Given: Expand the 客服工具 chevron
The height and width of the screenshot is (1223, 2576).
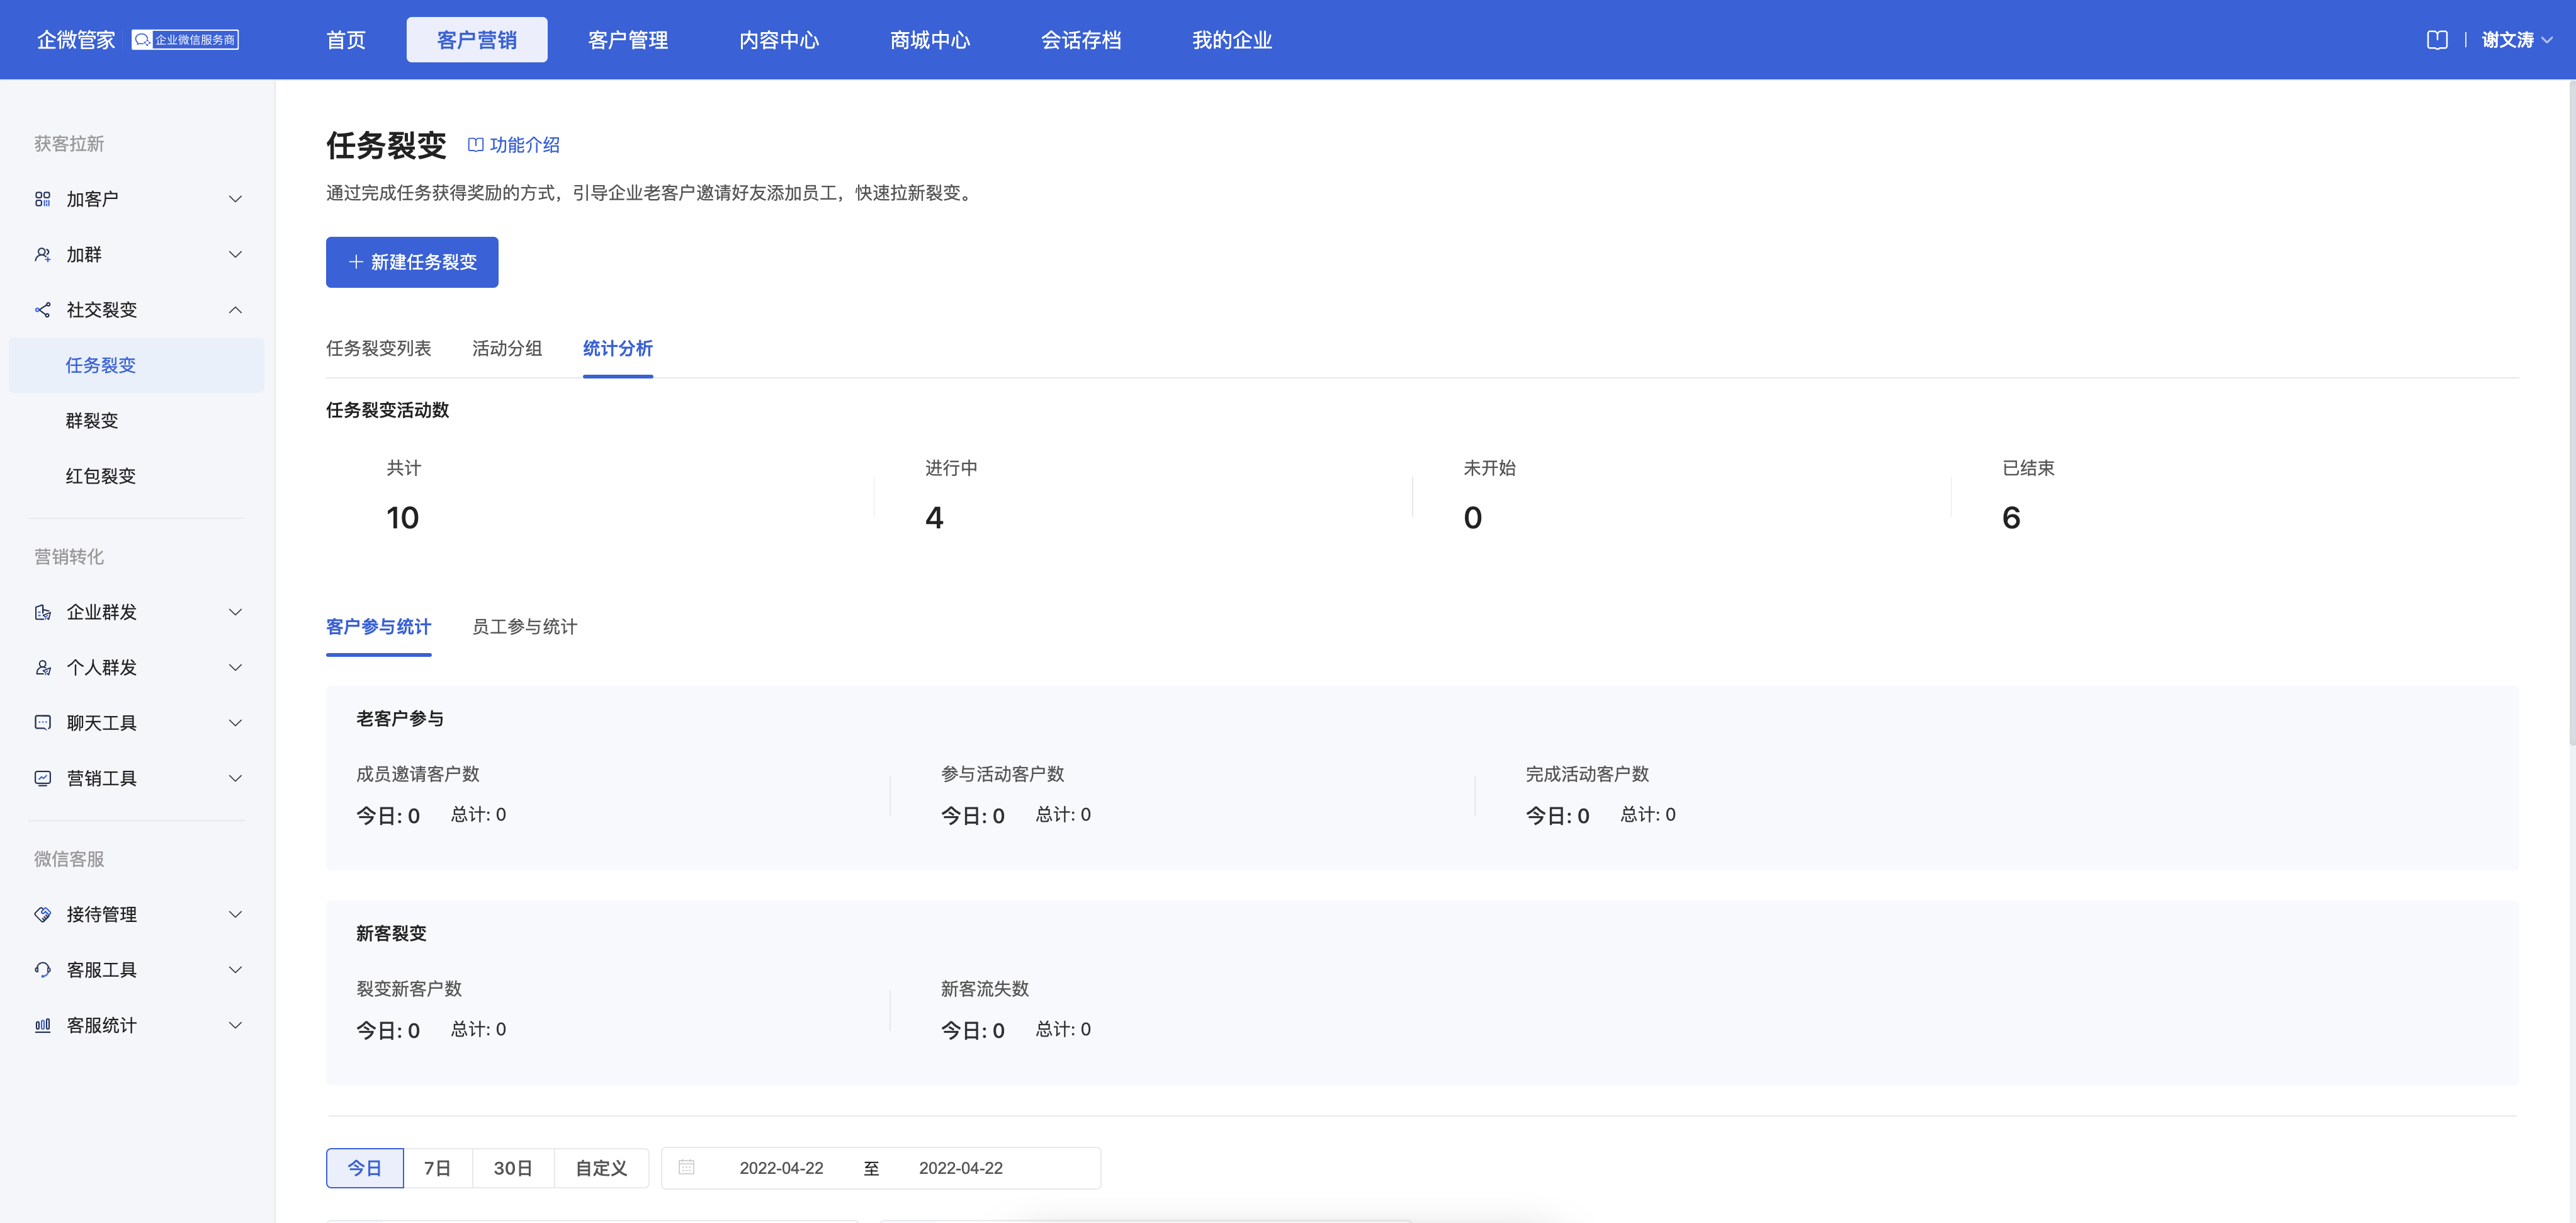Looking at the screenshot, I should (235, 970).
